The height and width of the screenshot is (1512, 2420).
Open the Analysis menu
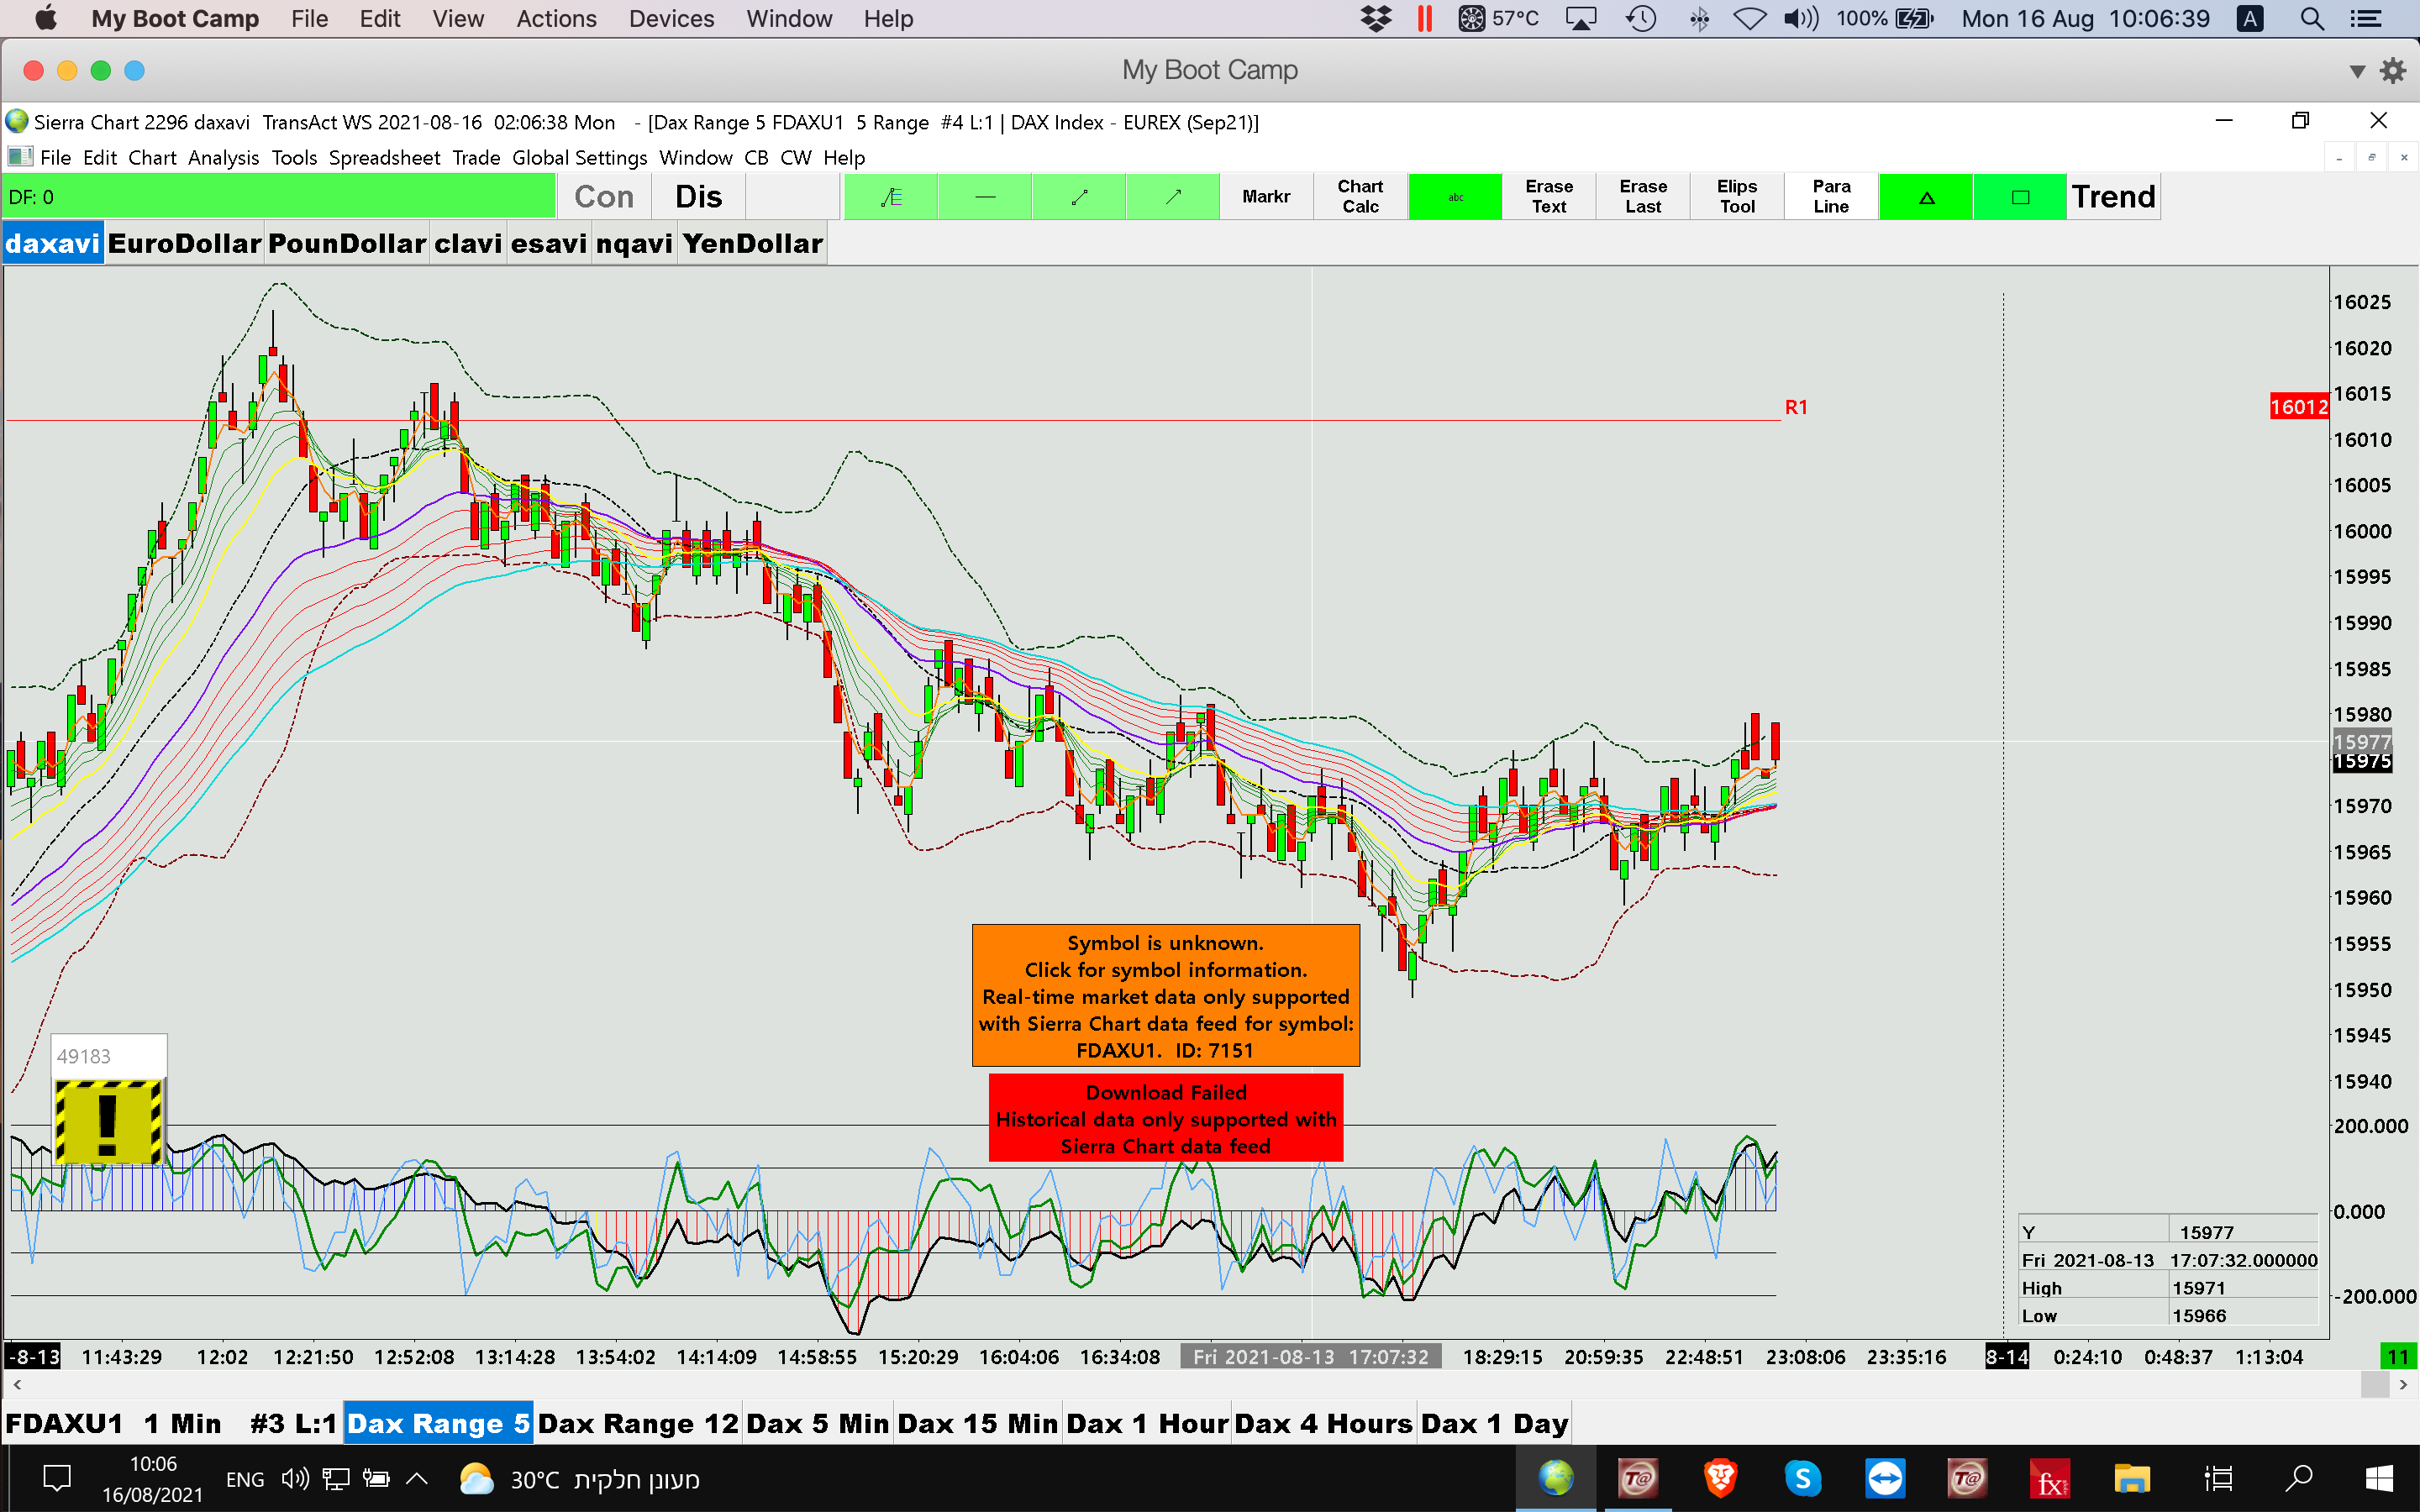coord(223,158)
